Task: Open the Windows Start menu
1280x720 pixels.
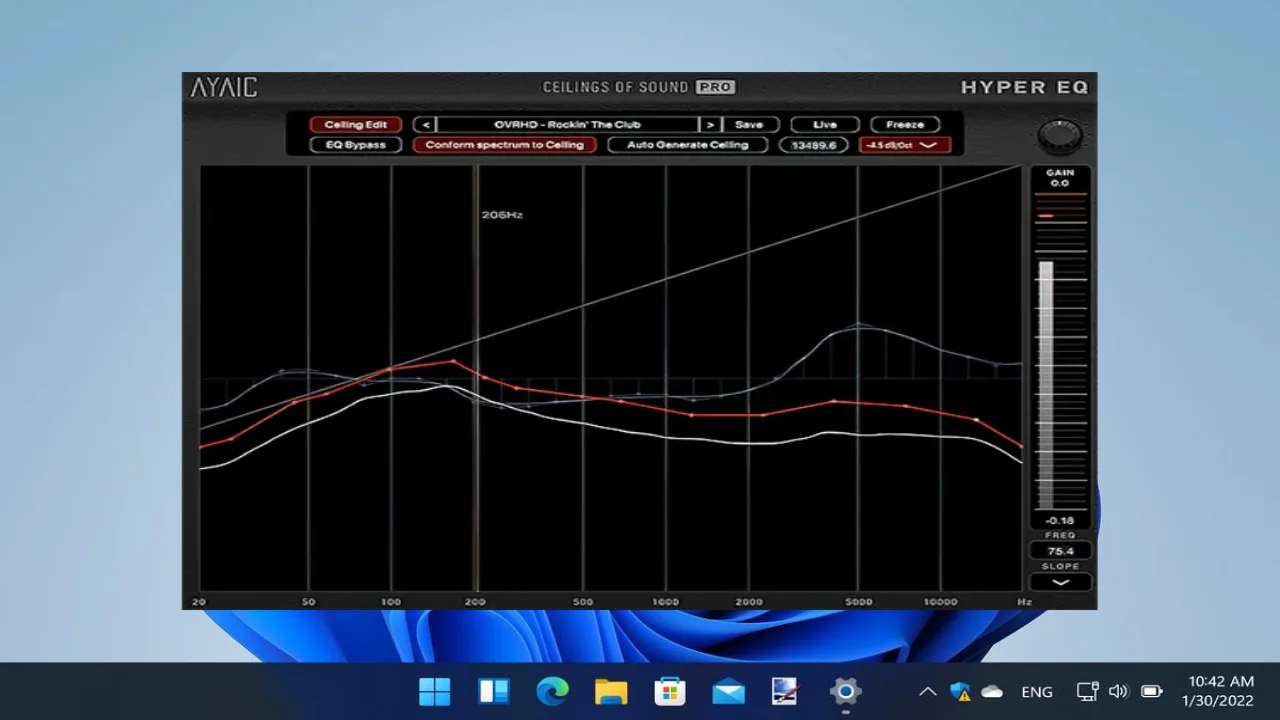Action: (x=435, y=691)
